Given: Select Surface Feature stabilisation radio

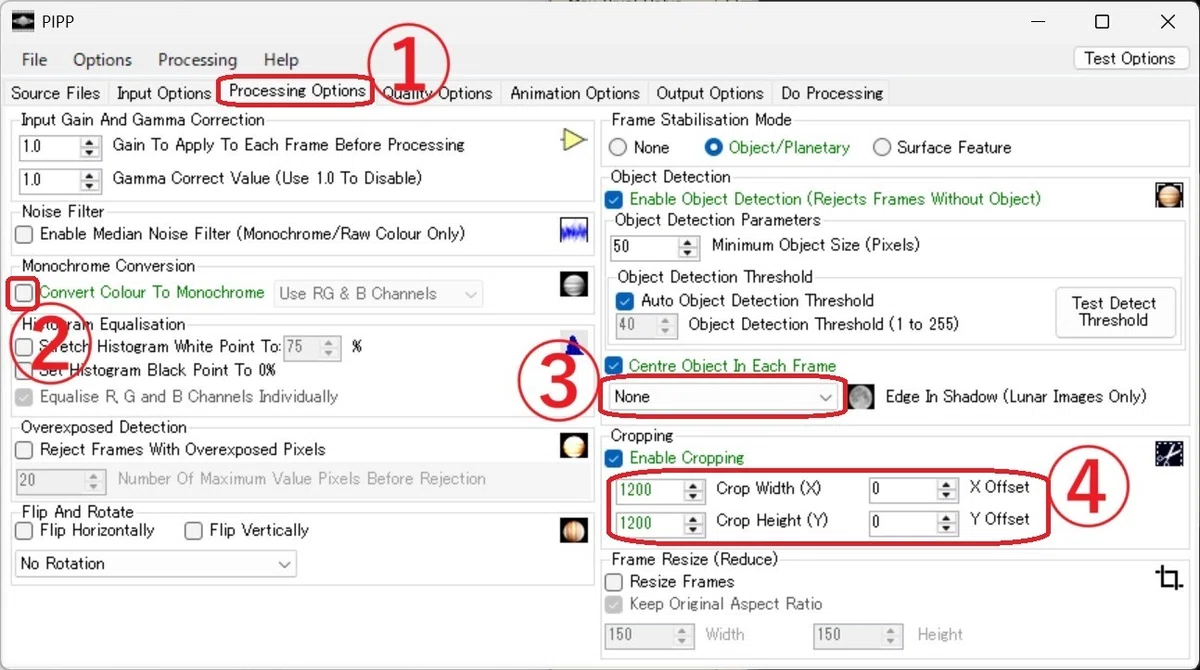Looking at the screenshot, I should [x=882, y=147].
